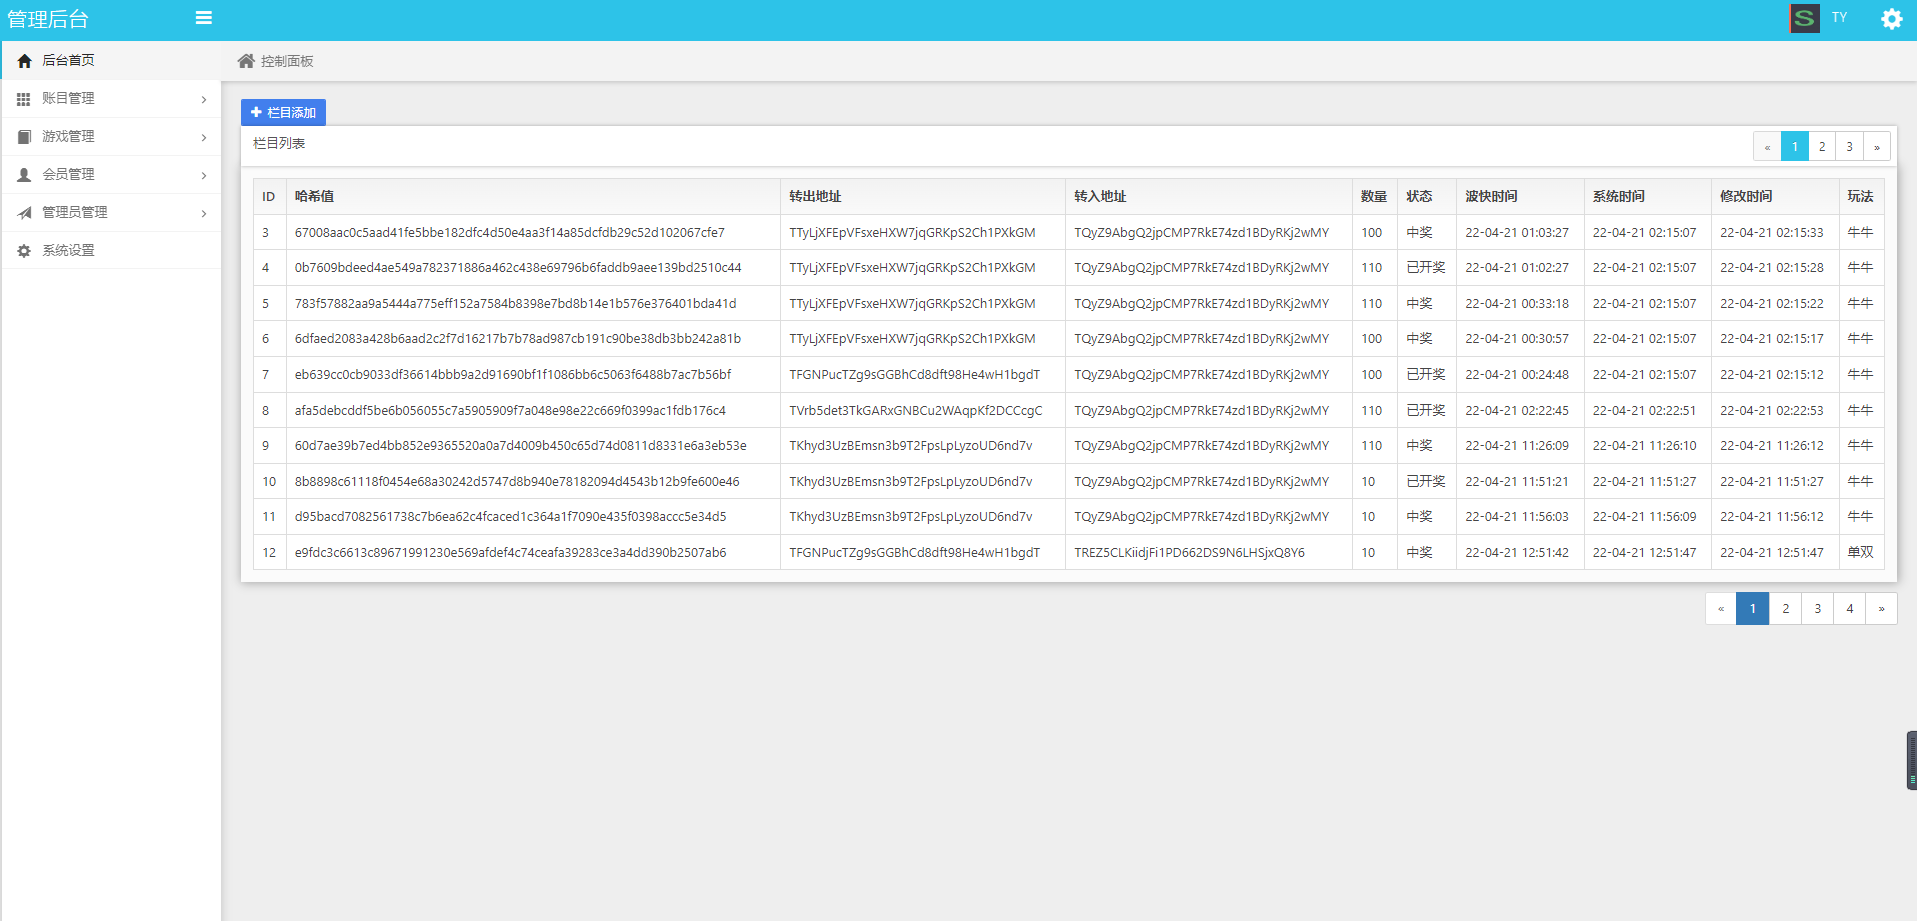Click the 哈希值 column header
Image resolution: width=1917 pixels, height=921 pixels.
[x=314, y=197]
